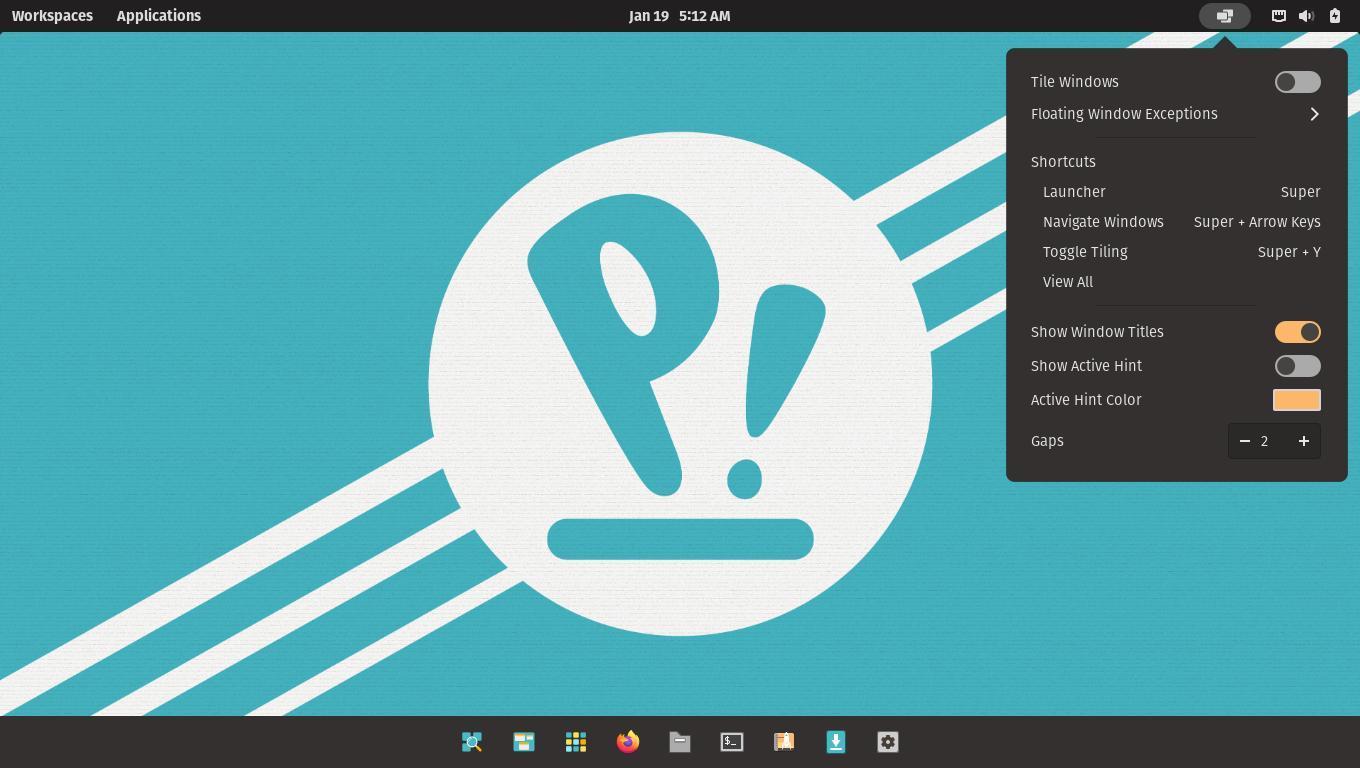Increase Gaps with the plus button
1360x768 pixels.
[1303, 441]
